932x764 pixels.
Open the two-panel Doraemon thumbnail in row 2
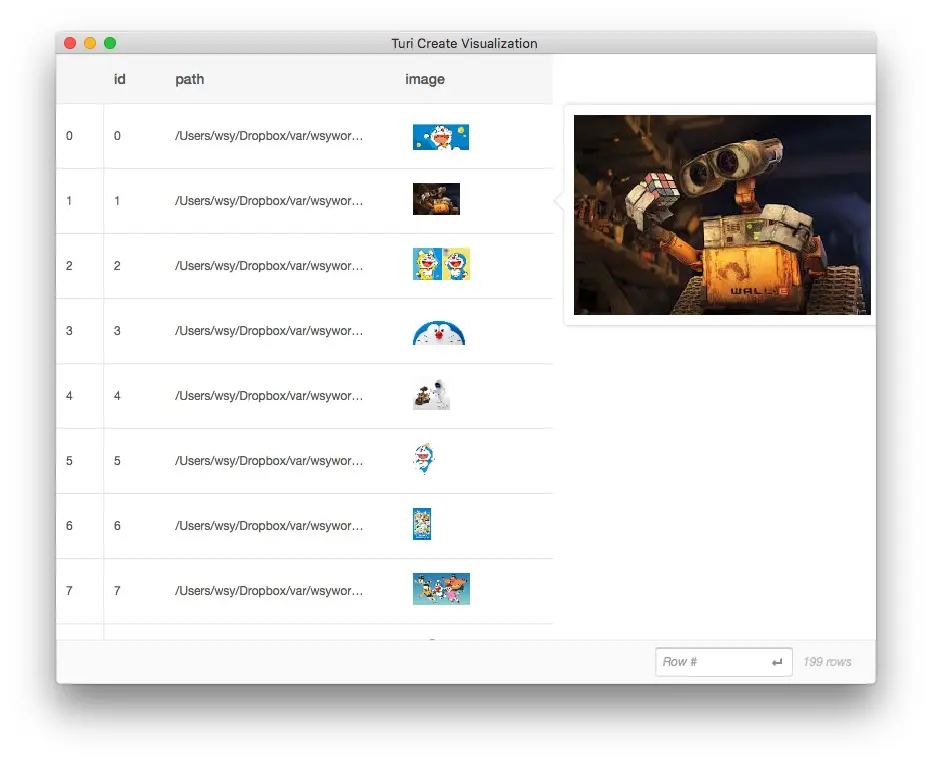tap(441, 264)
